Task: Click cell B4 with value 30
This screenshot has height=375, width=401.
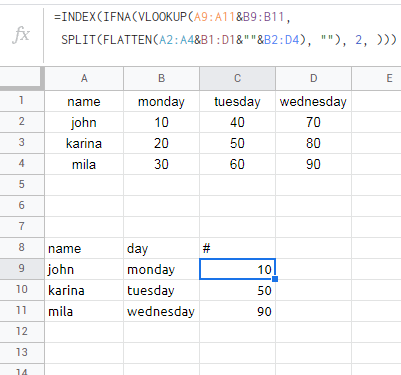Action: (161, 164)
